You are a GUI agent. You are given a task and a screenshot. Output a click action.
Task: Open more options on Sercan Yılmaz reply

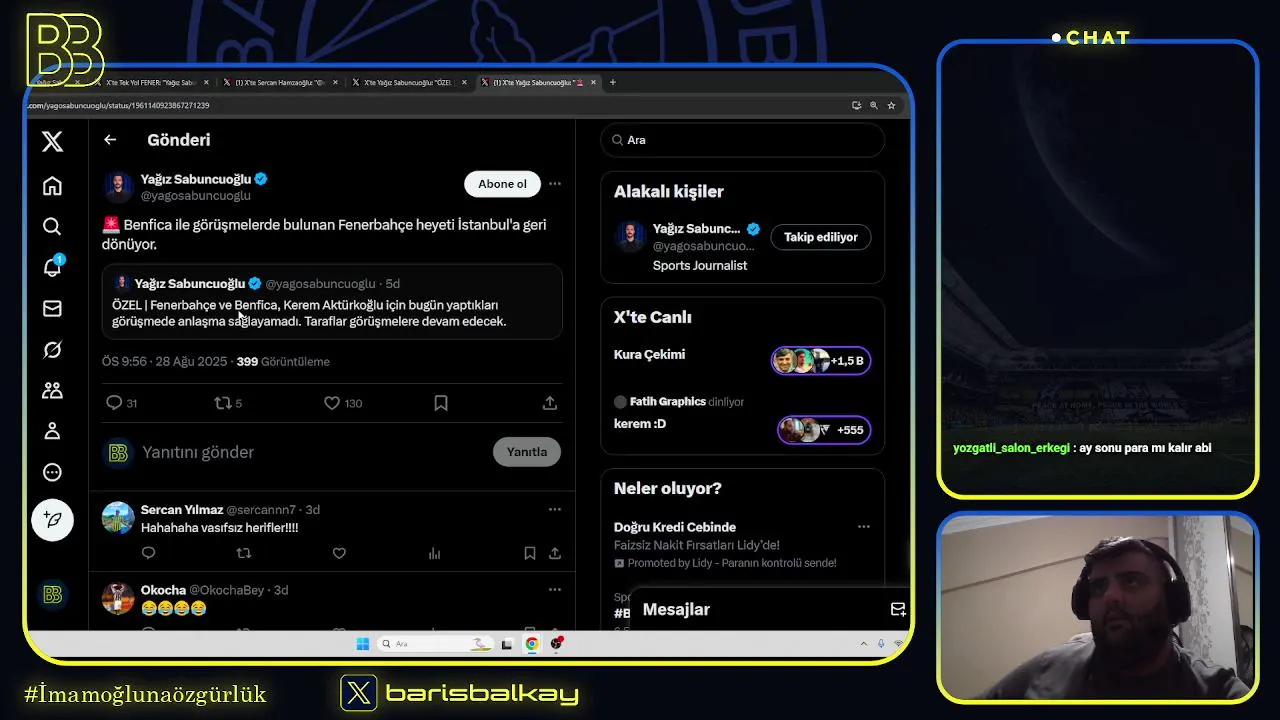coord(555,509)
